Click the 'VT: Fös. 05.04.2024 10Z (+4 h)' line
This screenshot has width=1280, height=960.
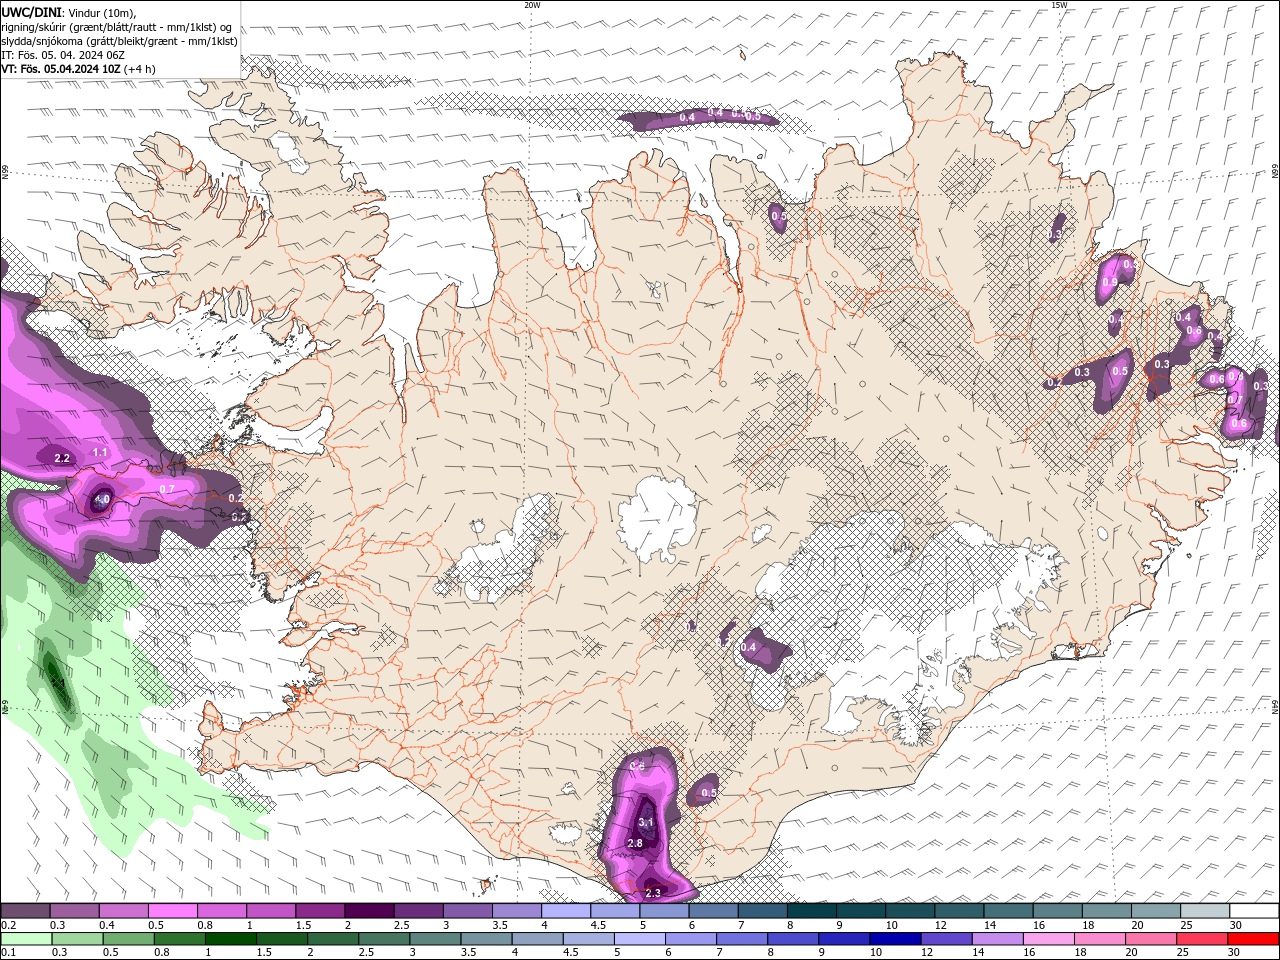pos(78,69)
